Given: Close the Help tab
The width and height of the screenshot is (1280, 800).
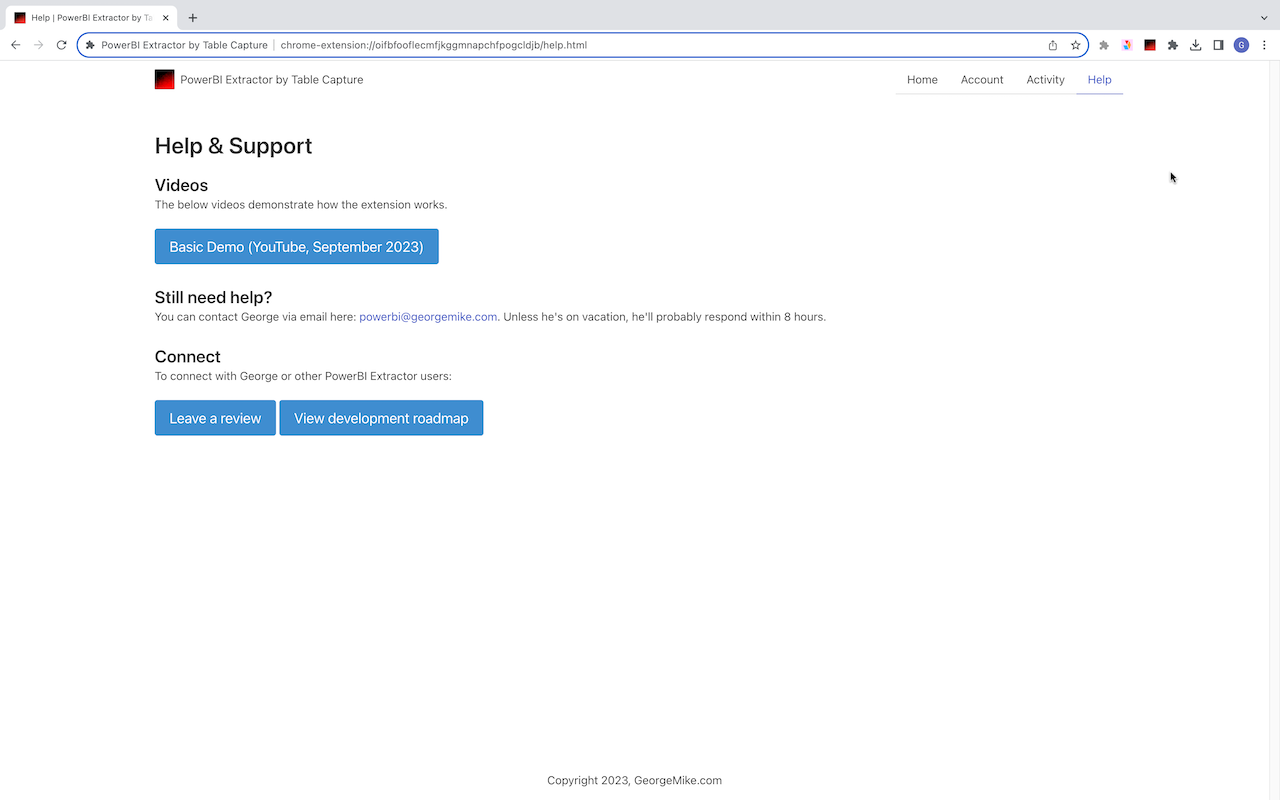Looking at the screenshot, I should click(166, 18).
